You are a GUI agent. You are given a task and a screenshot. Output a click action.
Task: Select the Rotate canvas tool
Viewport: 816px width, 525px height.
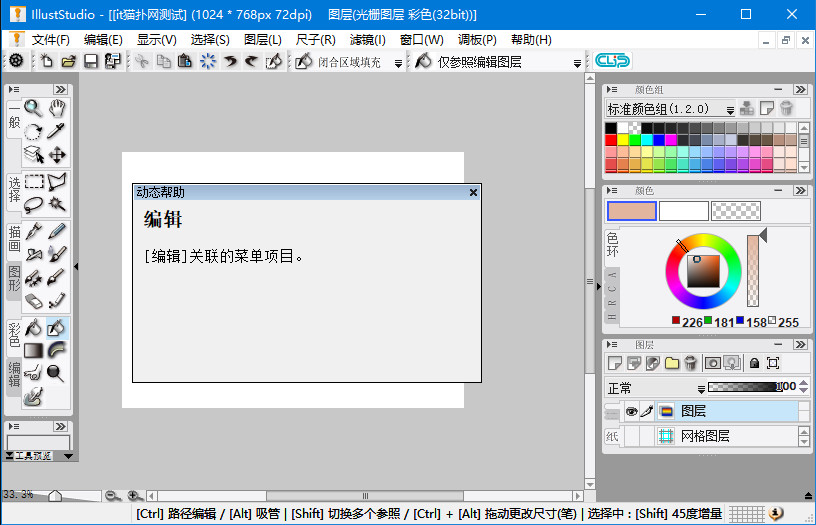pyautogui.click(x=33, y=132)
